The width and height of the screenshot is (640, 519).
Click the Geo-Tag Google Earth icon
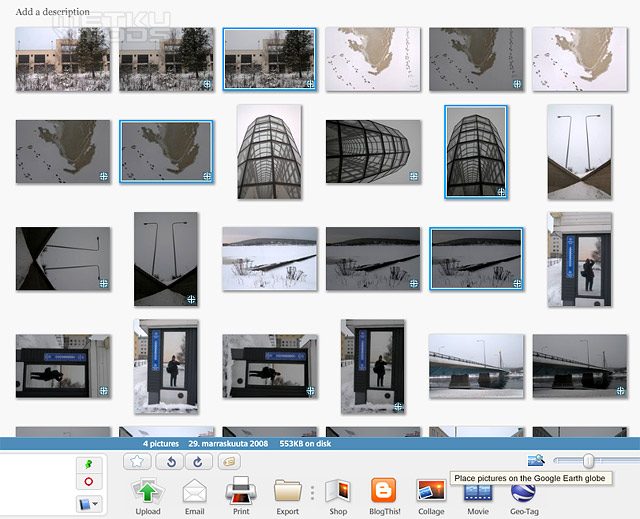(523, 493)
